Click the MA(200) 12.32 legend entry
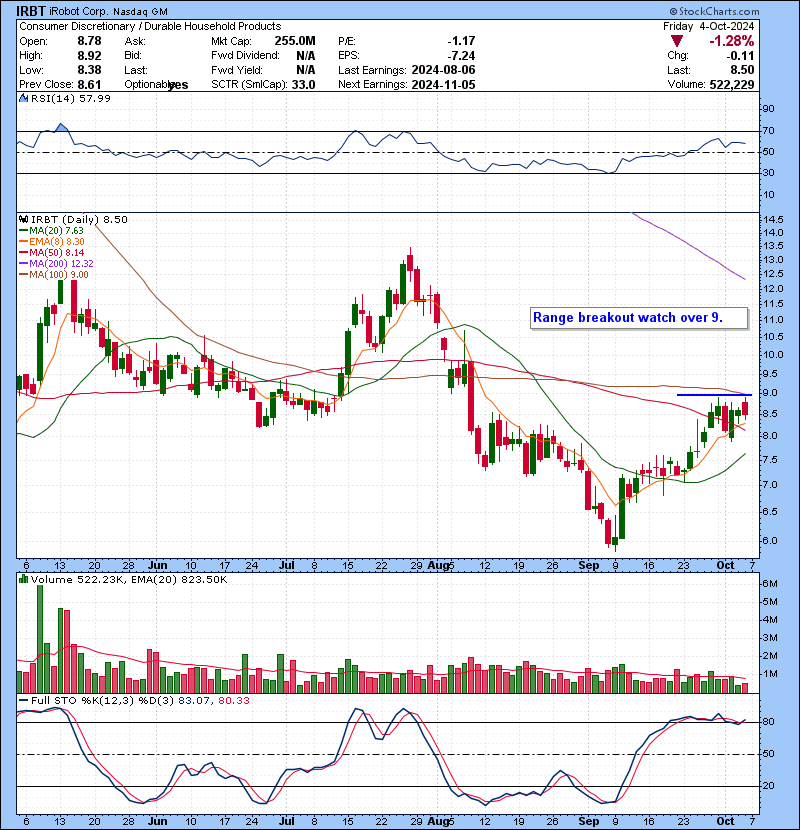Image resolution: width=800 pixels, height=830 pixels. click(56, 264)
